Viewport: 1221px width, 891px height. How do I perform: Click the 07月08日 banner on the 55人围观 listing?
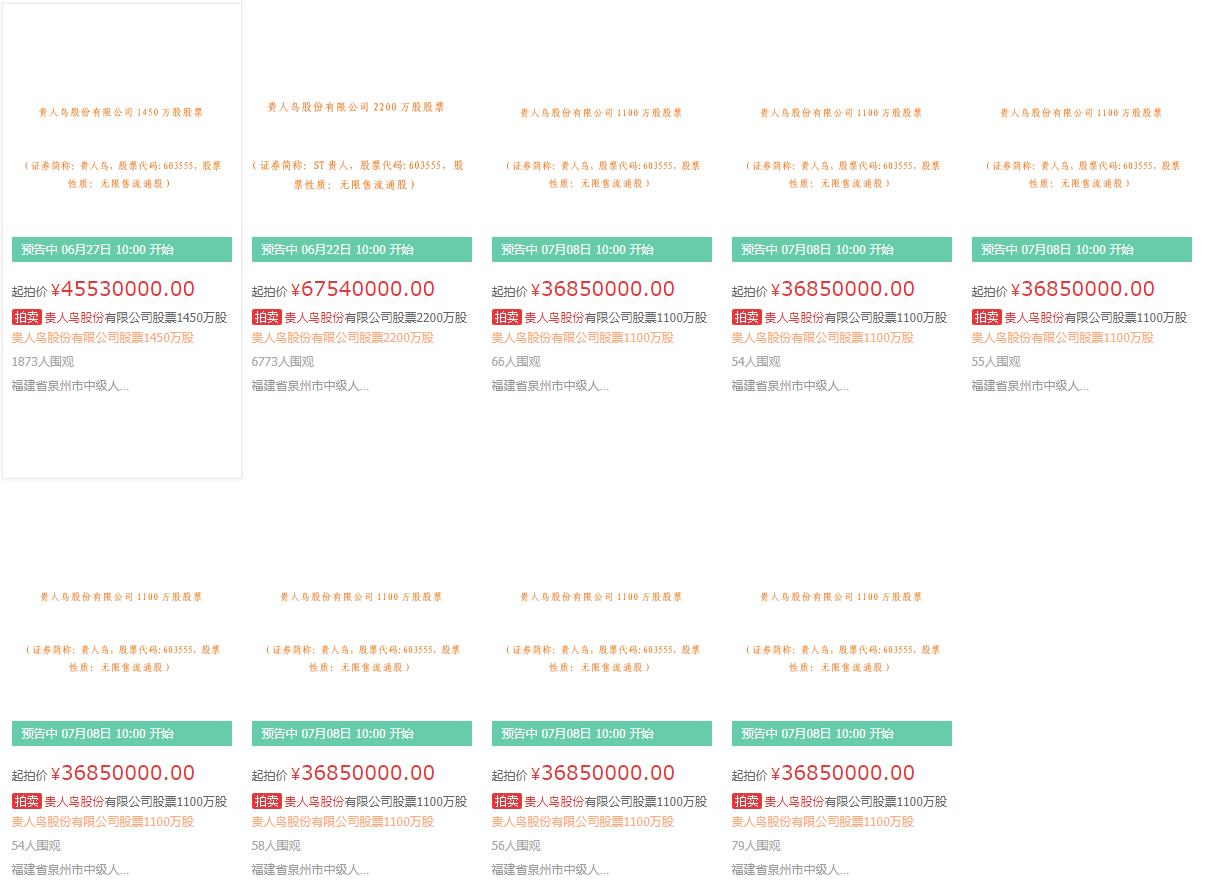(1082, 250)
